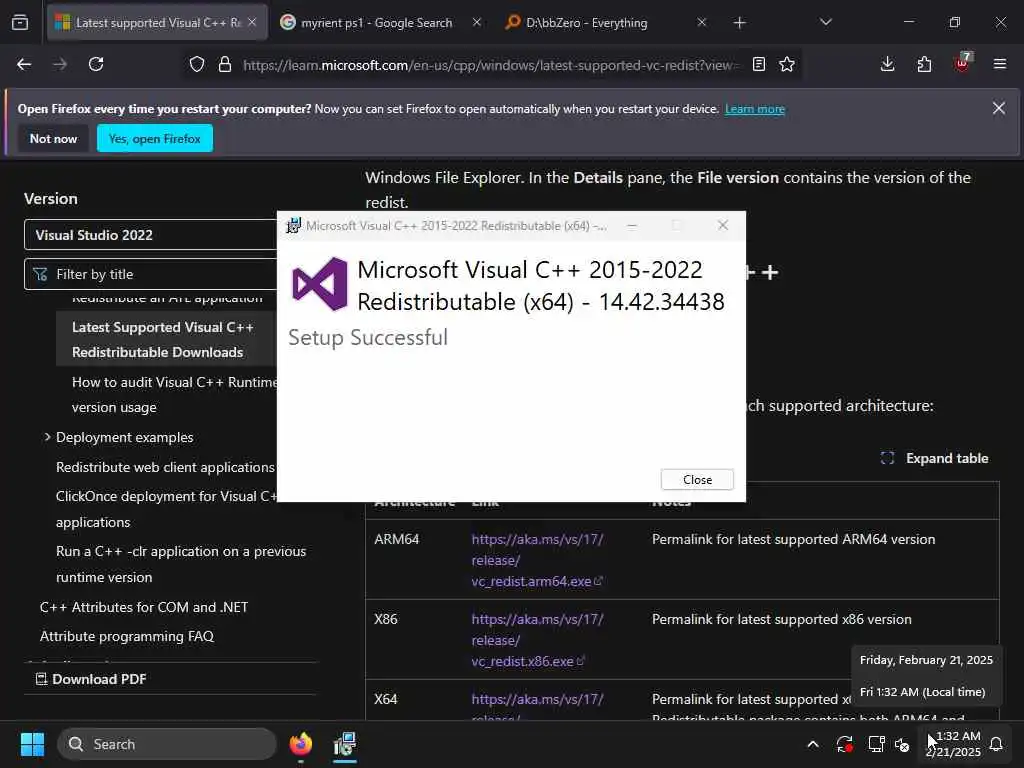
Task: Open the Firefox hamburger application menu
Action: pyautogui.click(x=1000, y=64)
